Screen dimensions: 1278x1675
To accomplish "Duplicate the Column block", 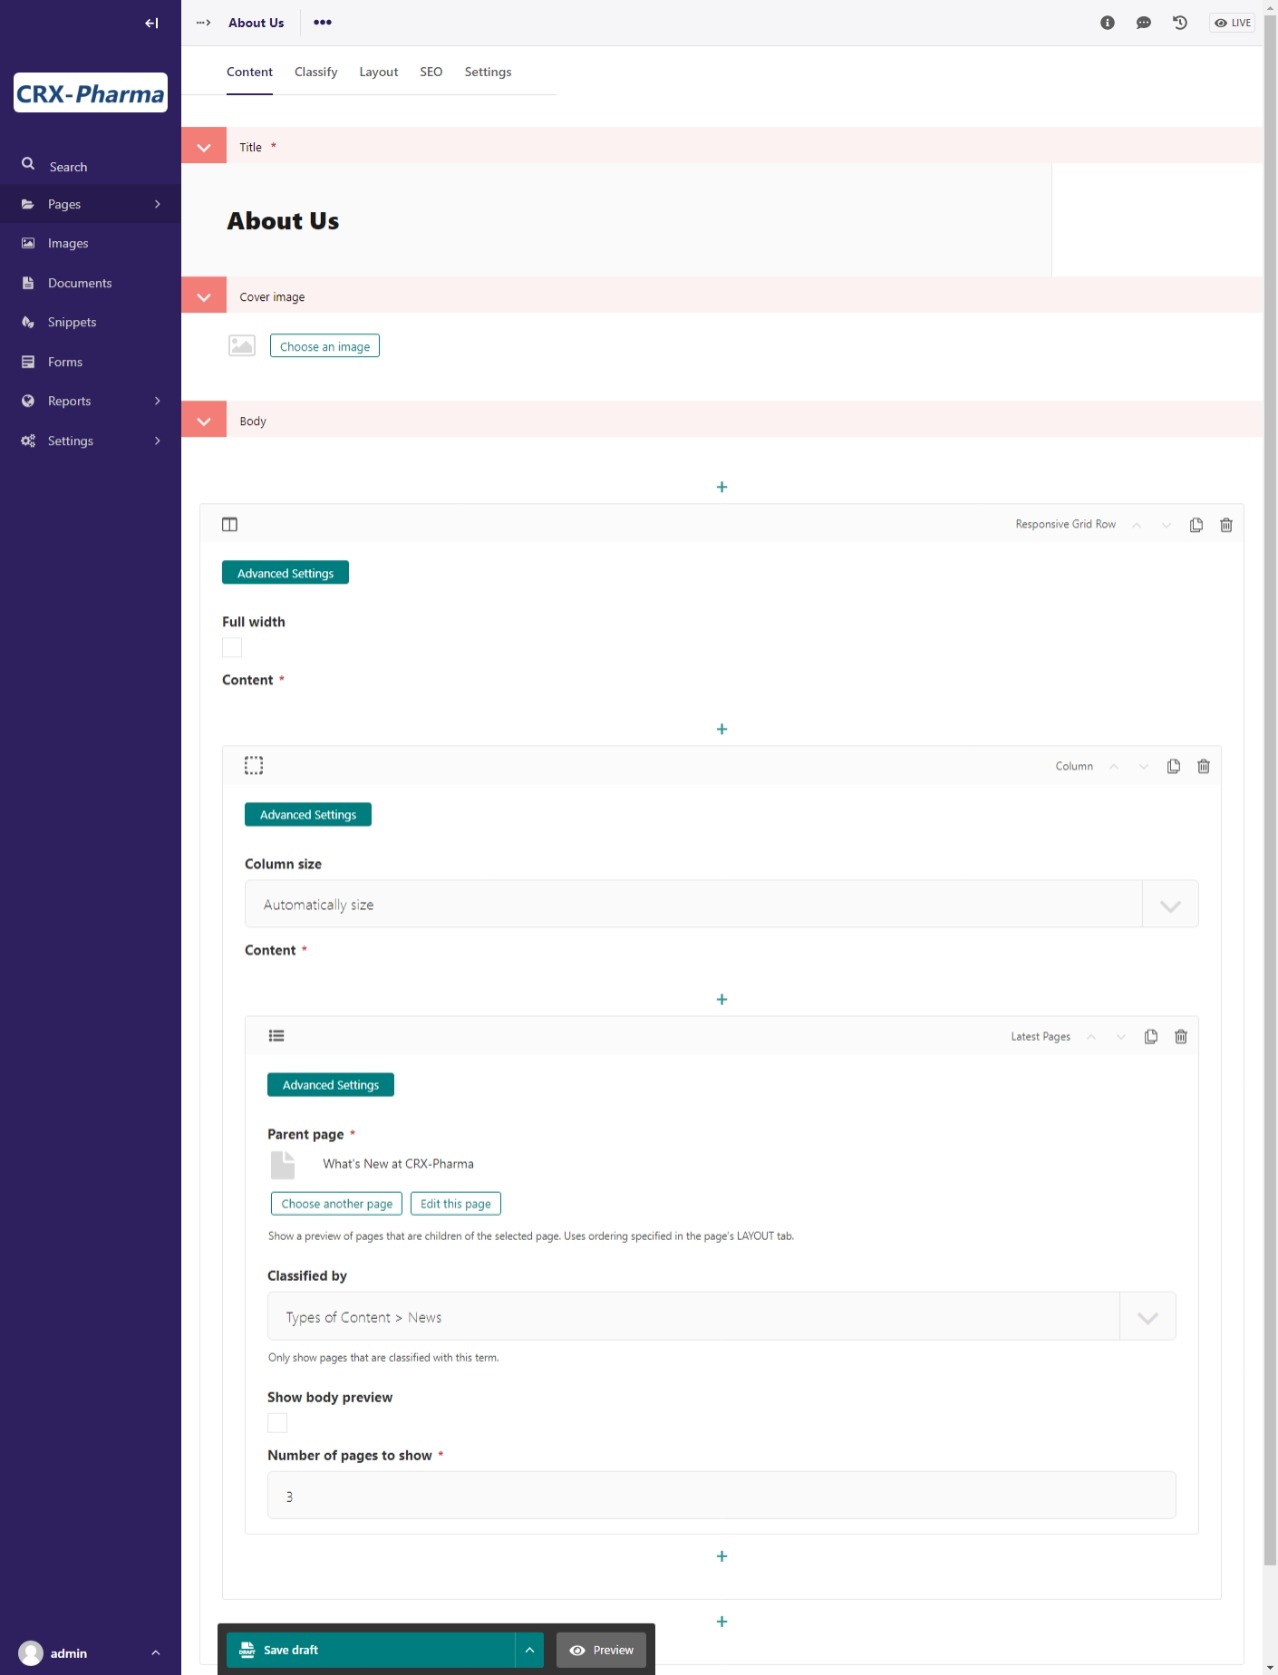I will click(1173, 767).
